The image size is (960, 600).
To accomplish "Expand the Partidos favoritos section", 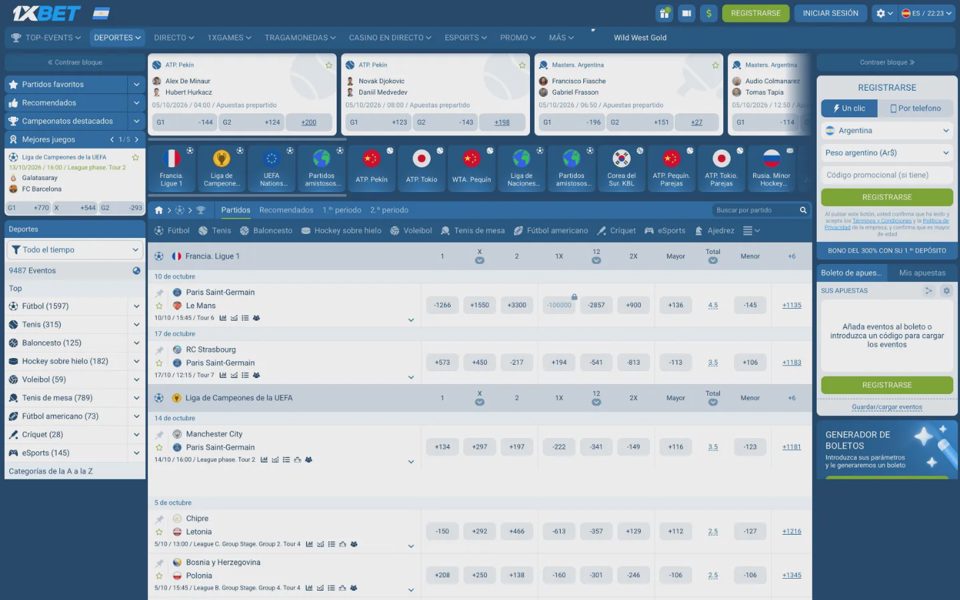I will [x=136, y=84].
